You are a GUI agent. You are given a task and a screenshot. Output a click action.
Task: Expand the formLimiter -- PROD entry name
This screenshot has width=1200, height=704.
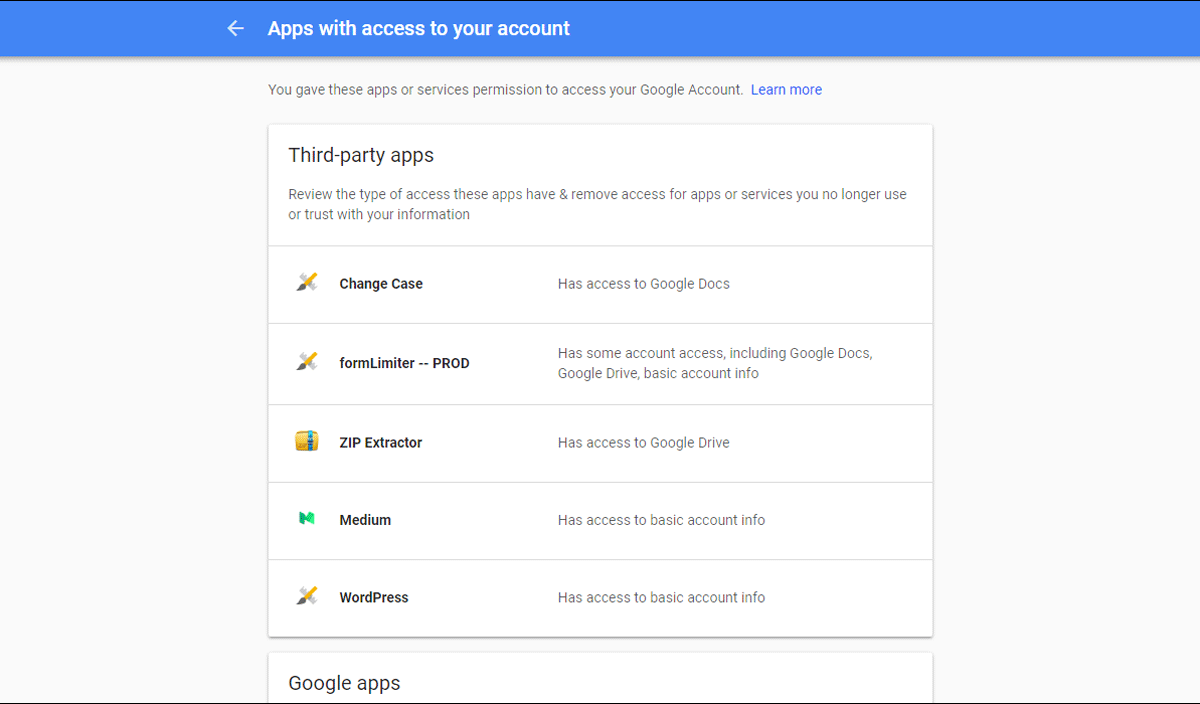404,363
